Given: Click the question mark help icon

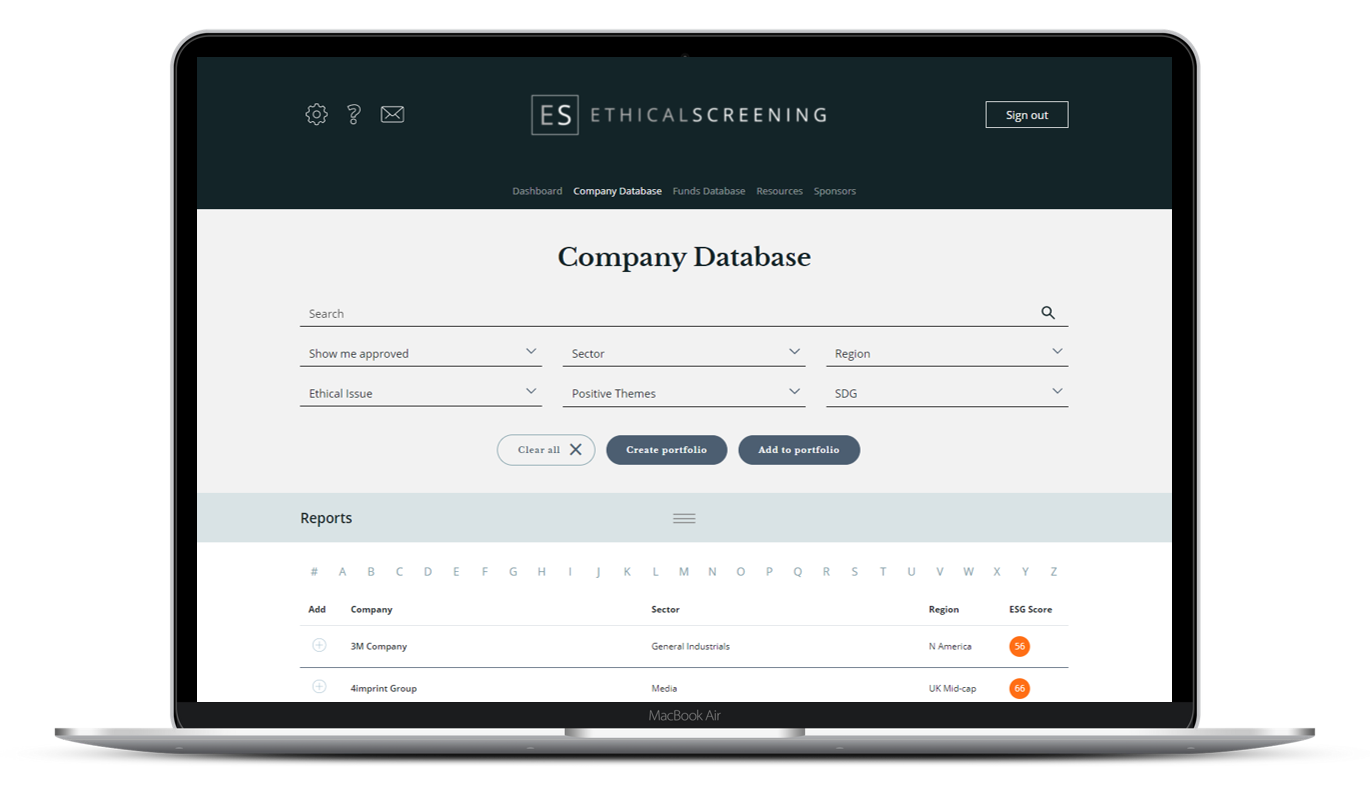Looking at the screenshot, I should 354,114.
